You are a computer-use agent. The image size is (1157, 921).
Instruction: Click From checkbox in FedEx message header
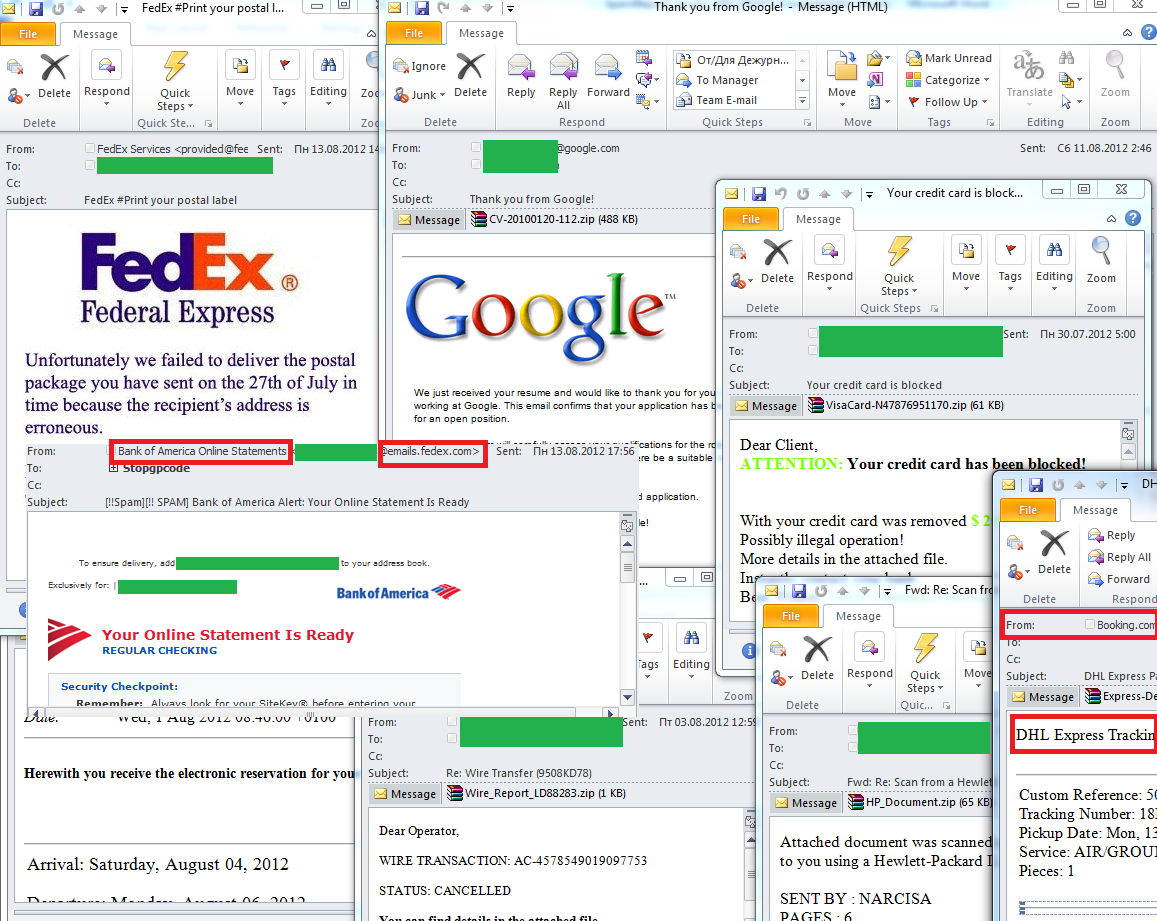pyautogui.click(x=89, y=148)
